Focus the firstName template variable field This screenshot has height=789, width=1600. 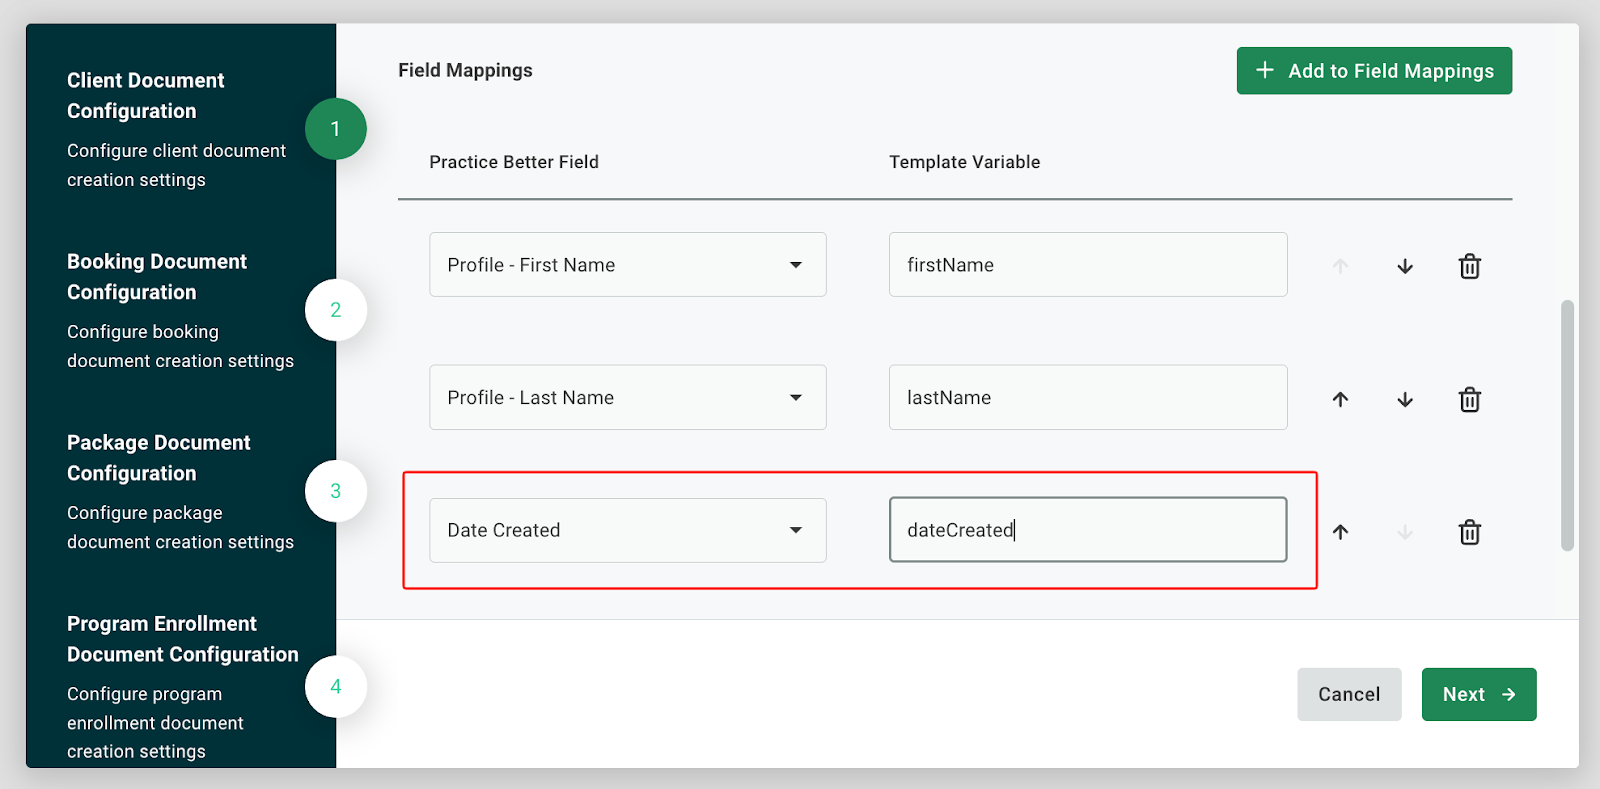pos(1087,265)
